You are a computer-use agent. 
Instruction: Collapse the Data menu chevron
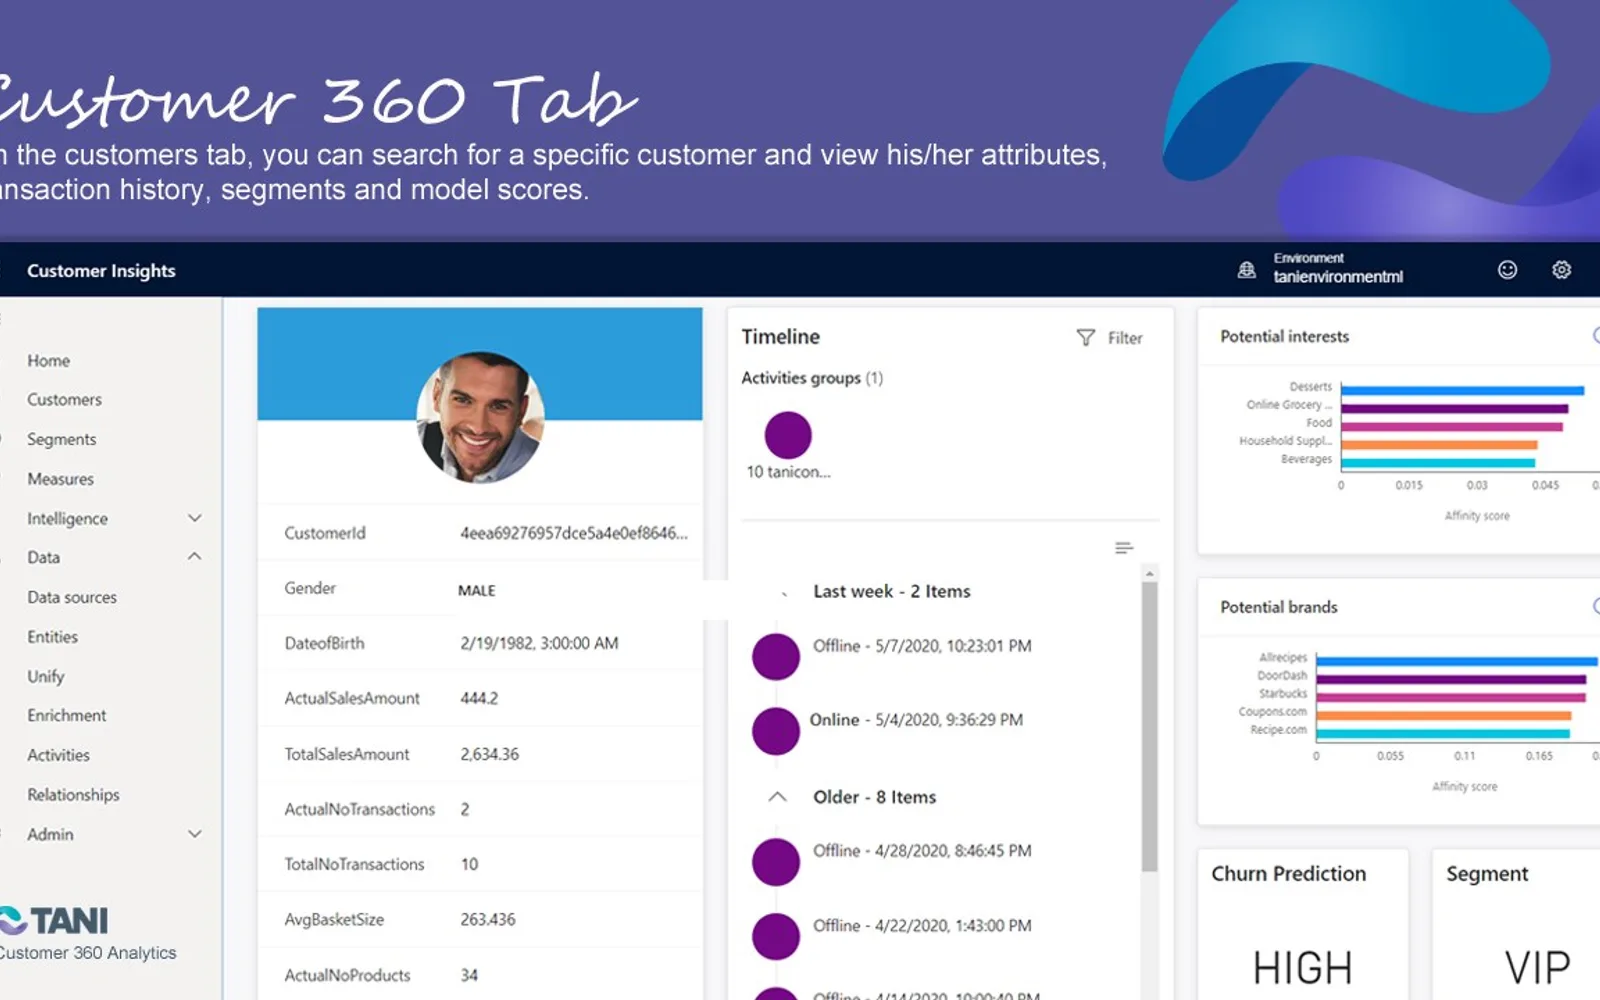(195, 557)
